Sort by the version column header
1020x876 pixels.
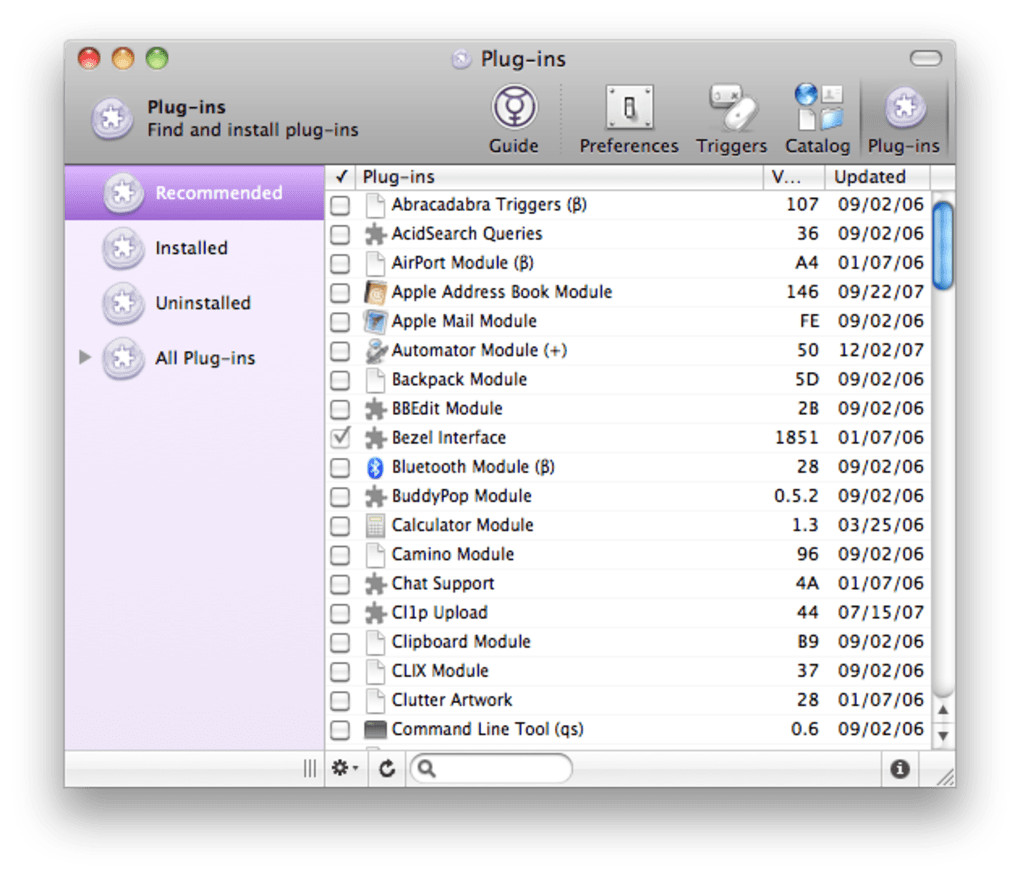tap(794, 177)
